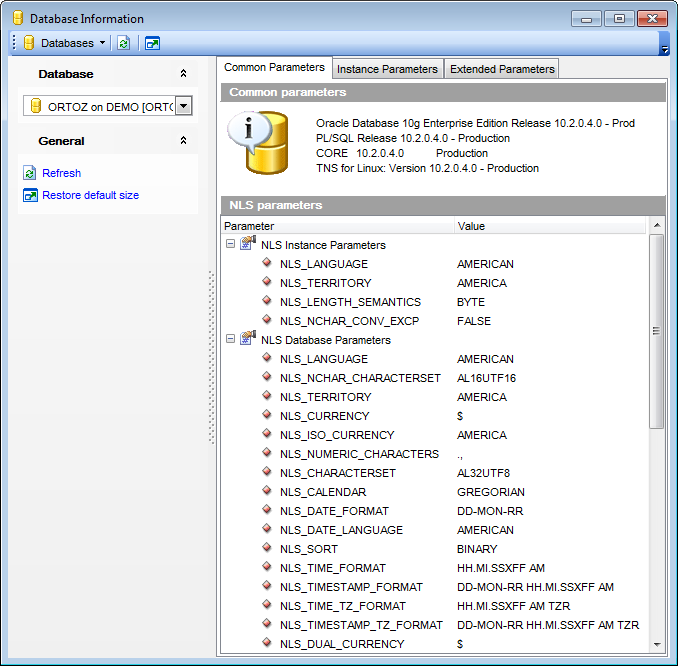Click the scroll down arrow of parameters list

coord(657,645)
